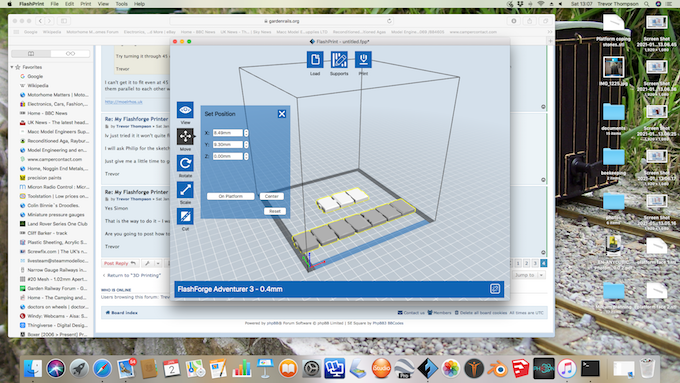Open the Apple menu
680x383 pixels.
(10, 4)
